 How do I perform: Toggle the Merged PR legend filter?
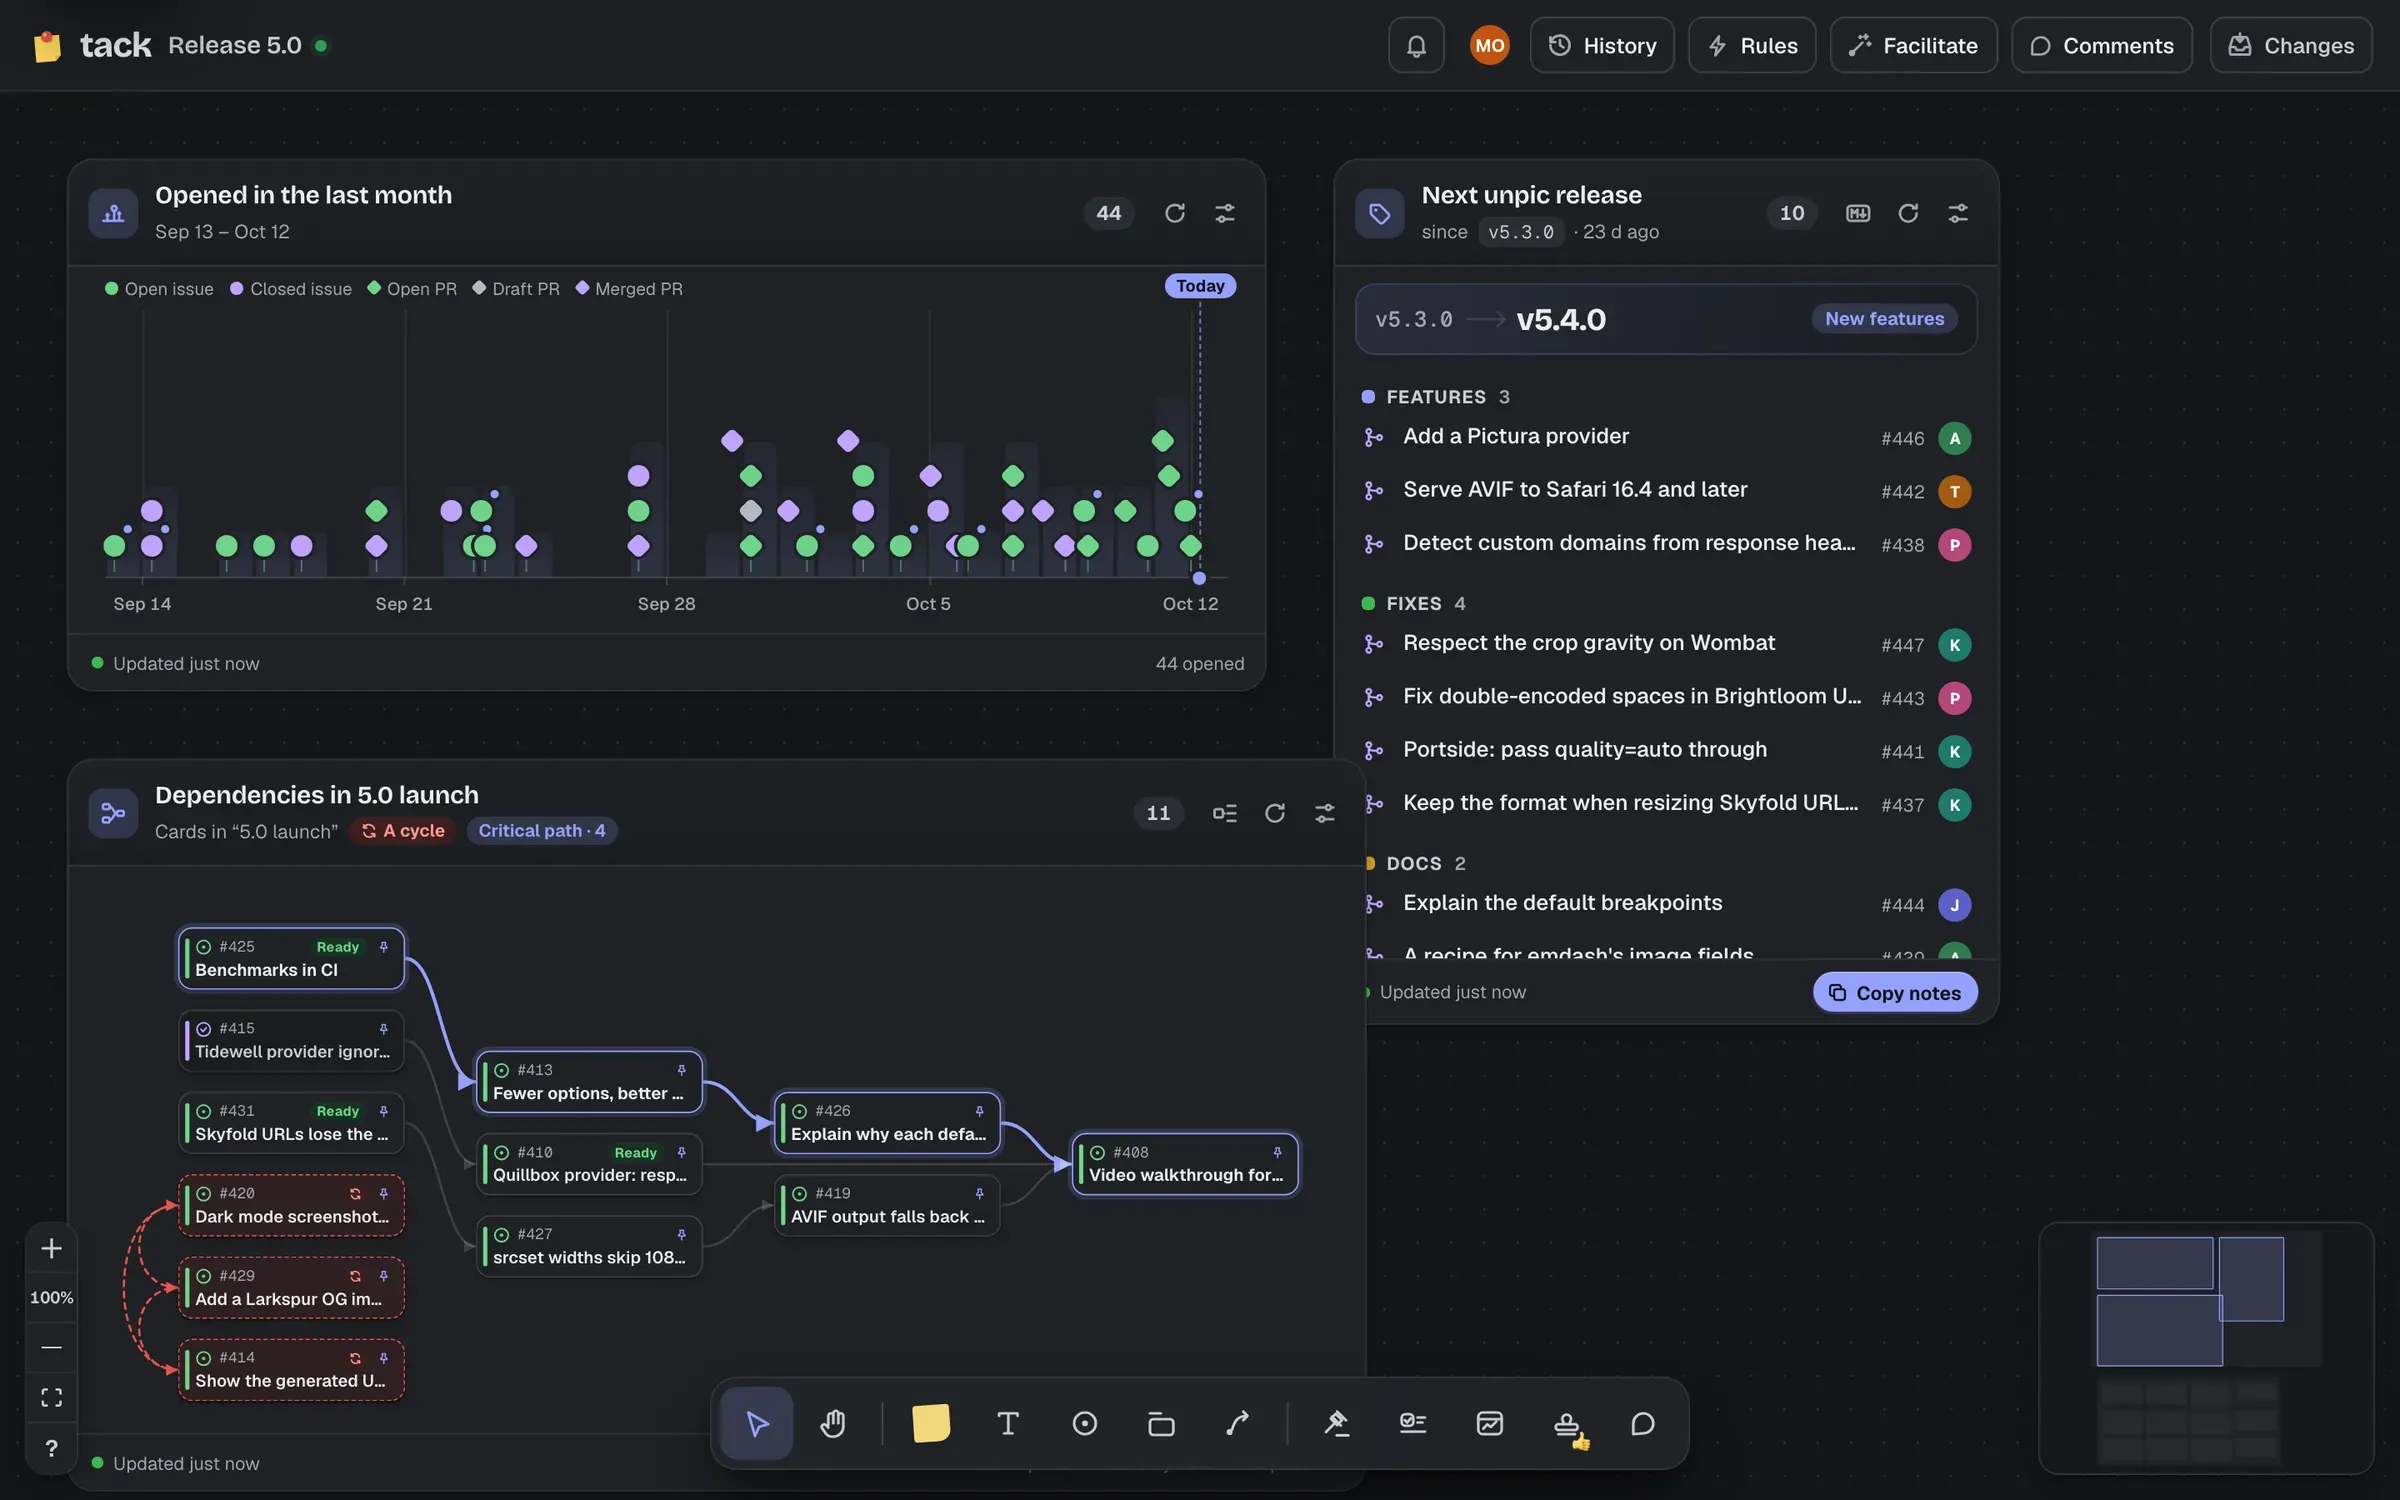point(629,289)
